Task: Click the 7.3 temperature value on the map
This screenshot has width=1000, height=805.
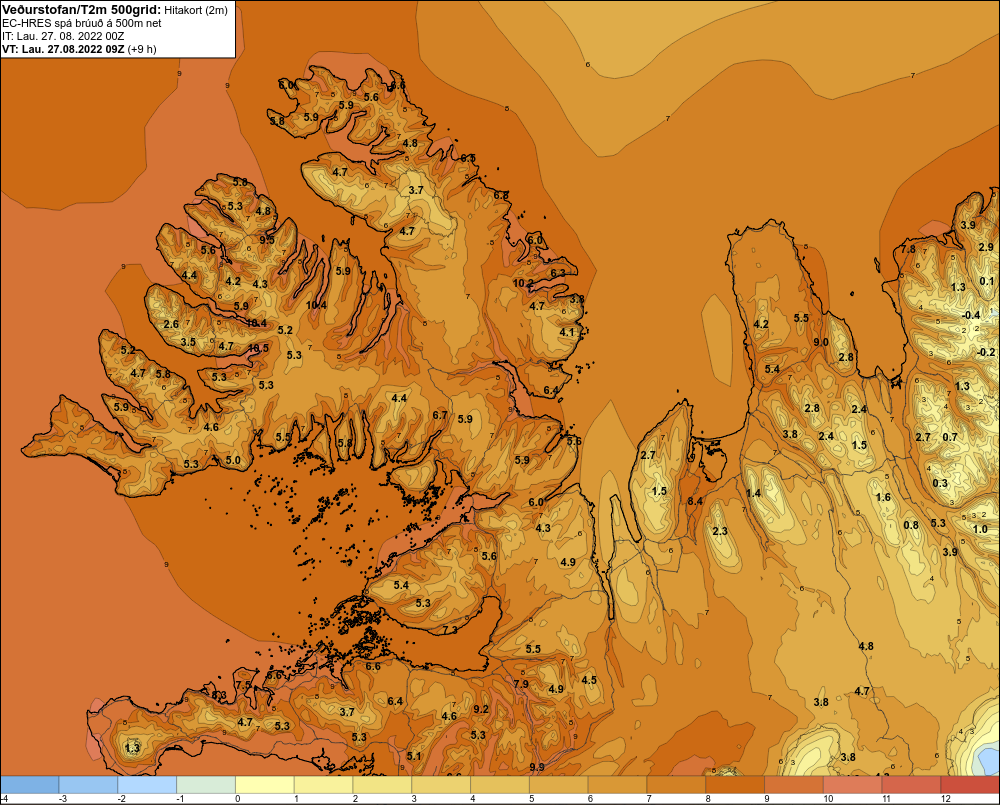Action: click(450, 630)
